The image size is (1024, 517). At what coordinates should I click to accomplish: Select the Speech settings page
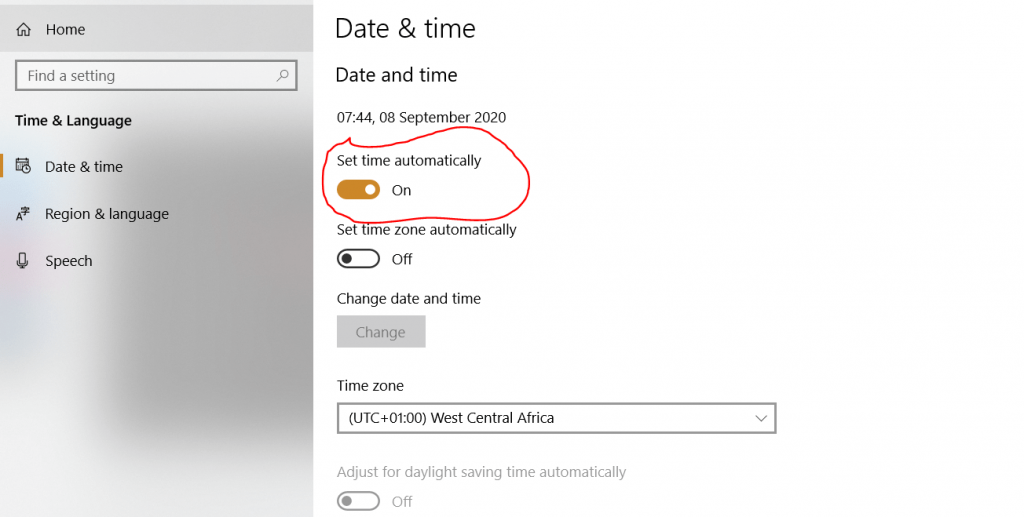[x=69, y=260]
